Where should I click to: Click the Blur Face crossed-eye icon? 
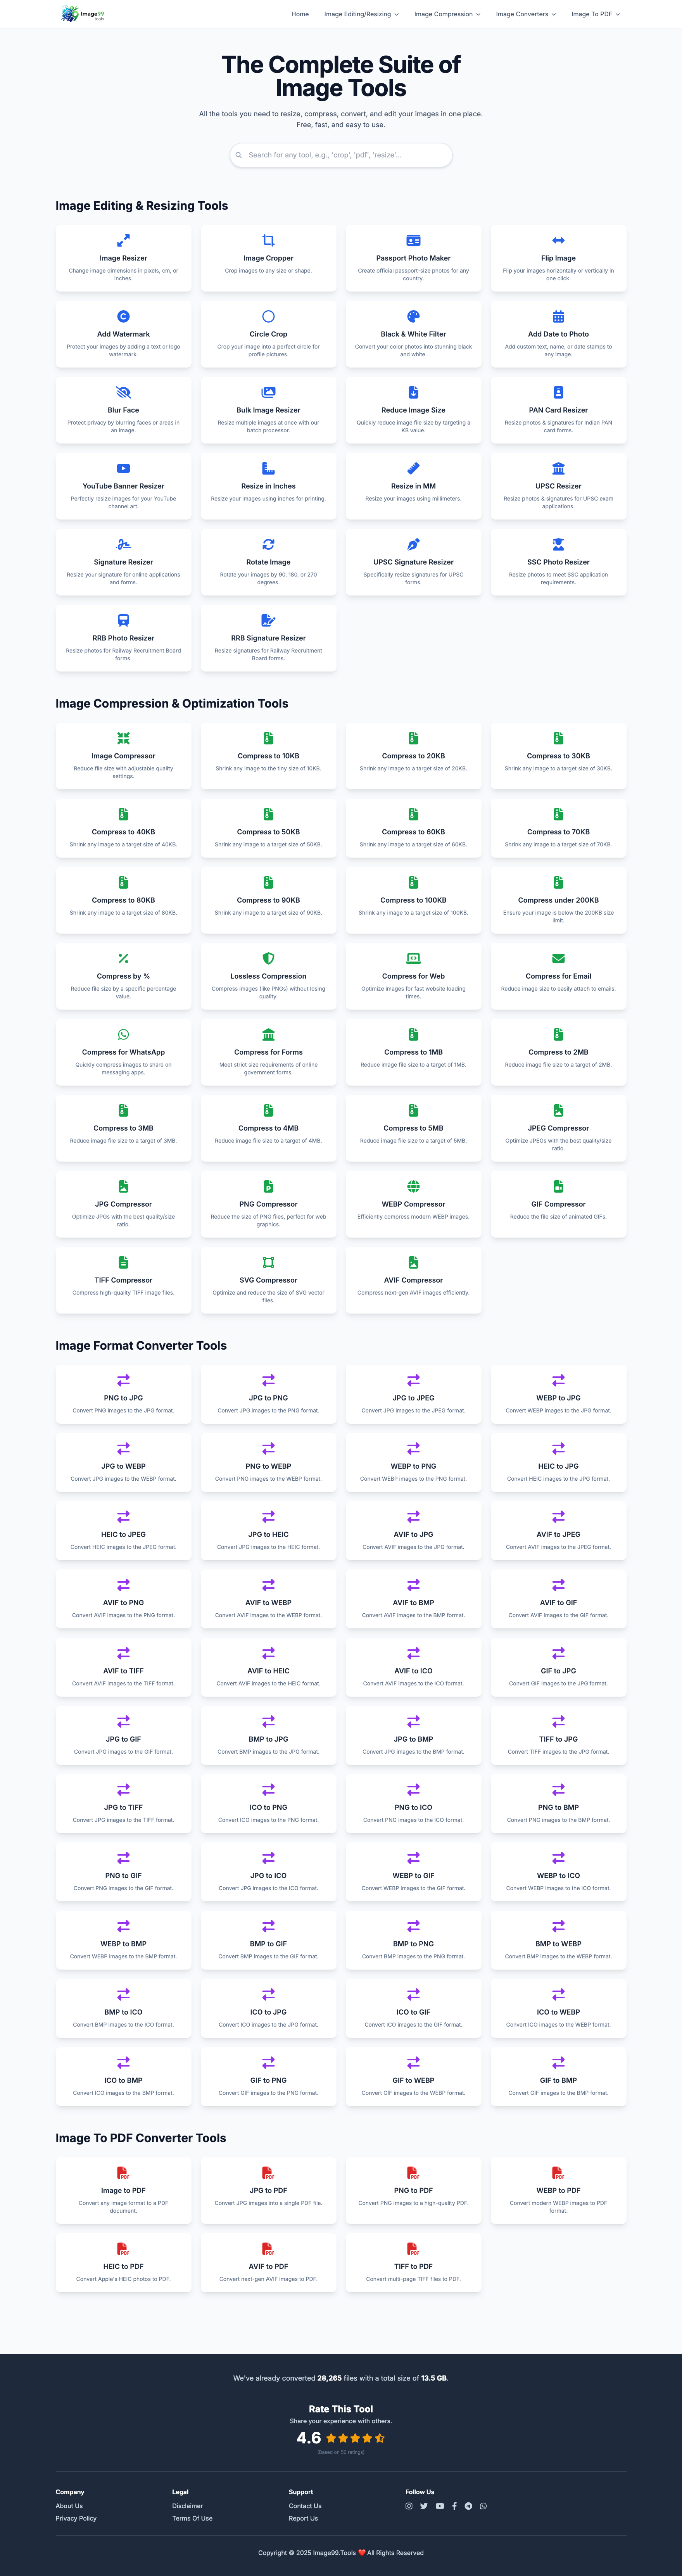123,392
